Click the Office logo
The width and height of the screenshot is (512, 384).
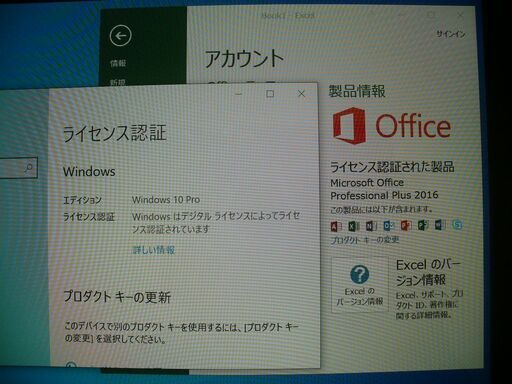391,126
